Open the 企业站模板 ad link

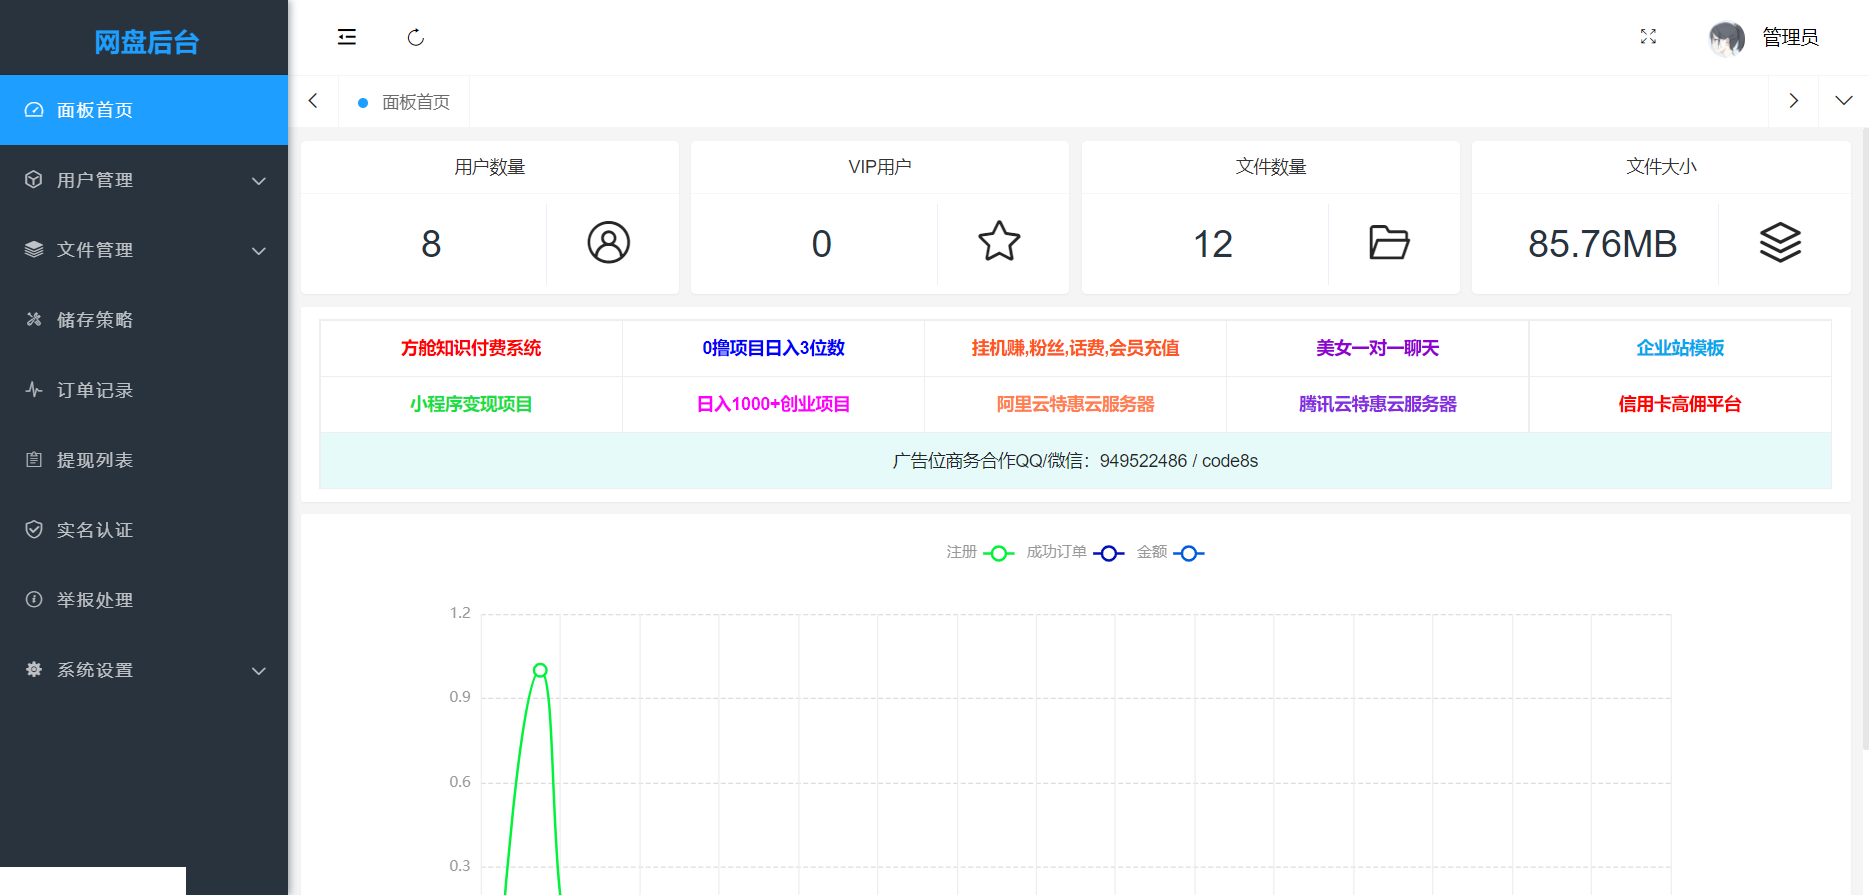pyautogui.click(x=1680, y=348)
